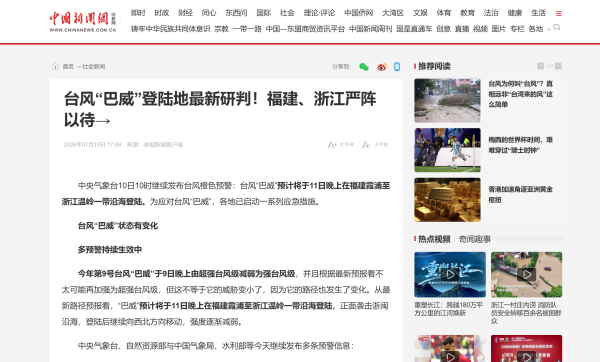Play the Zhejiang village flood video

point(527,274)
